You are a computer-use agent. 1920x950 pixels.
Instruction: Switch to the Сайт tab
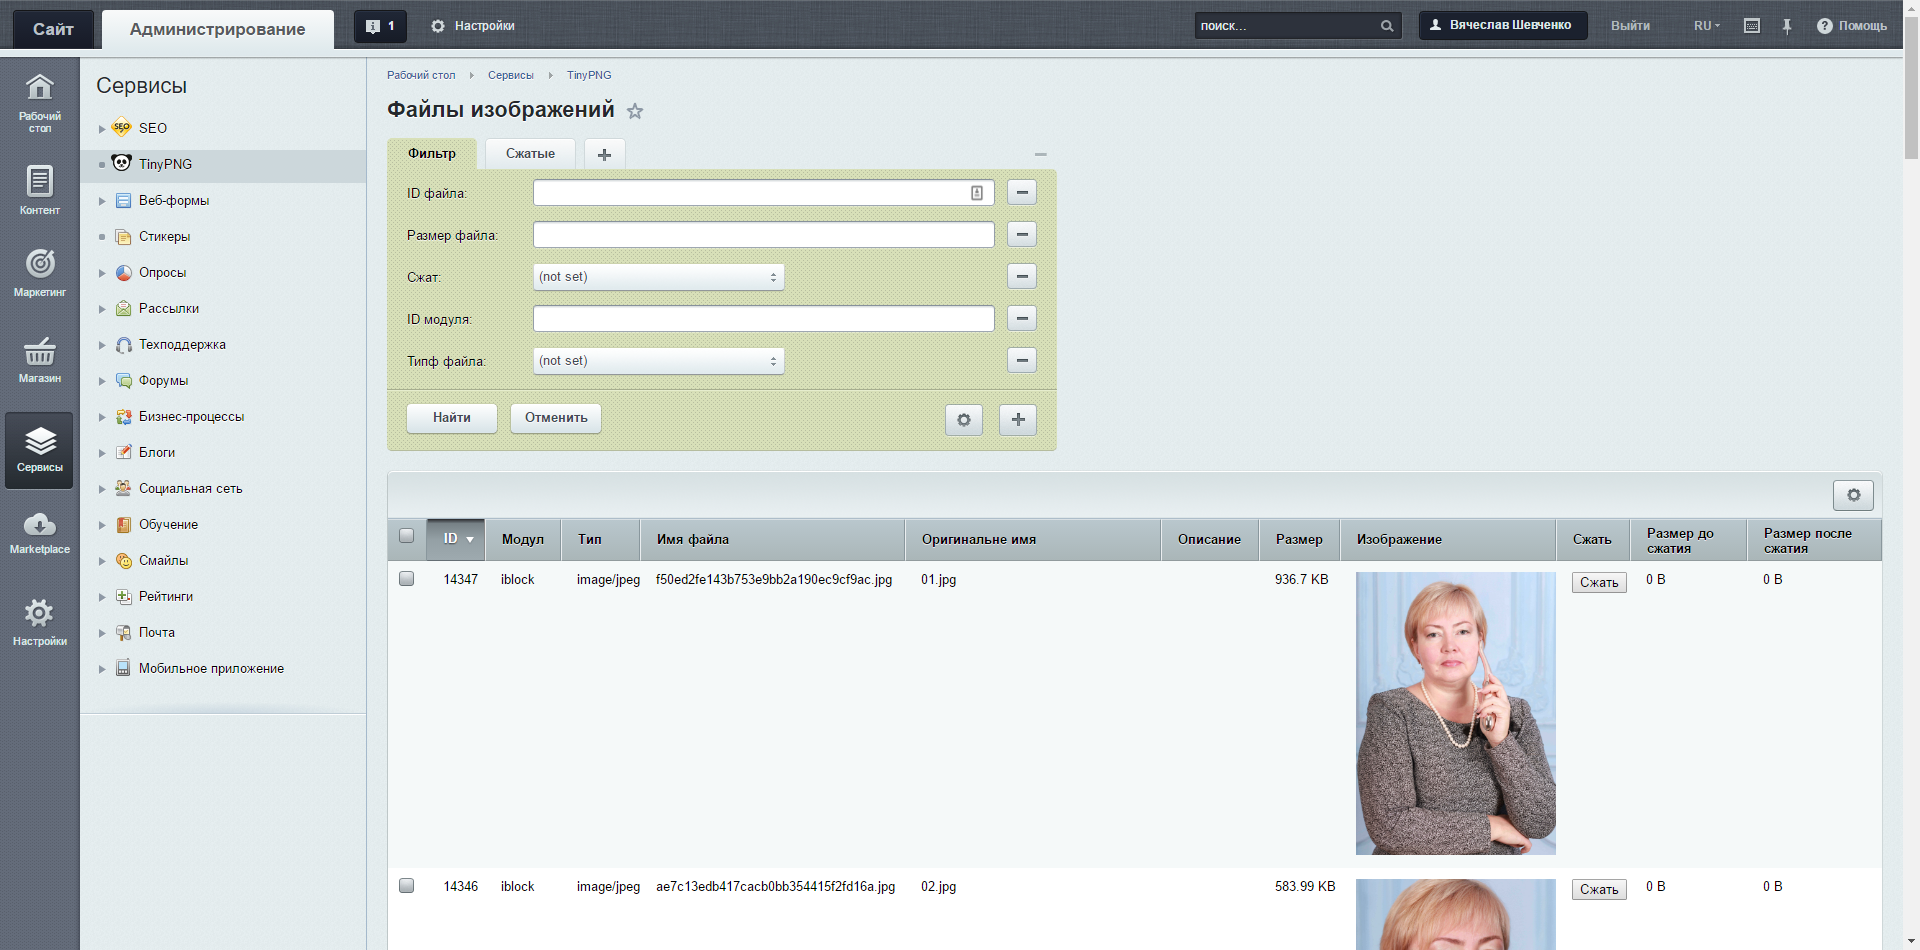point(53,29)
